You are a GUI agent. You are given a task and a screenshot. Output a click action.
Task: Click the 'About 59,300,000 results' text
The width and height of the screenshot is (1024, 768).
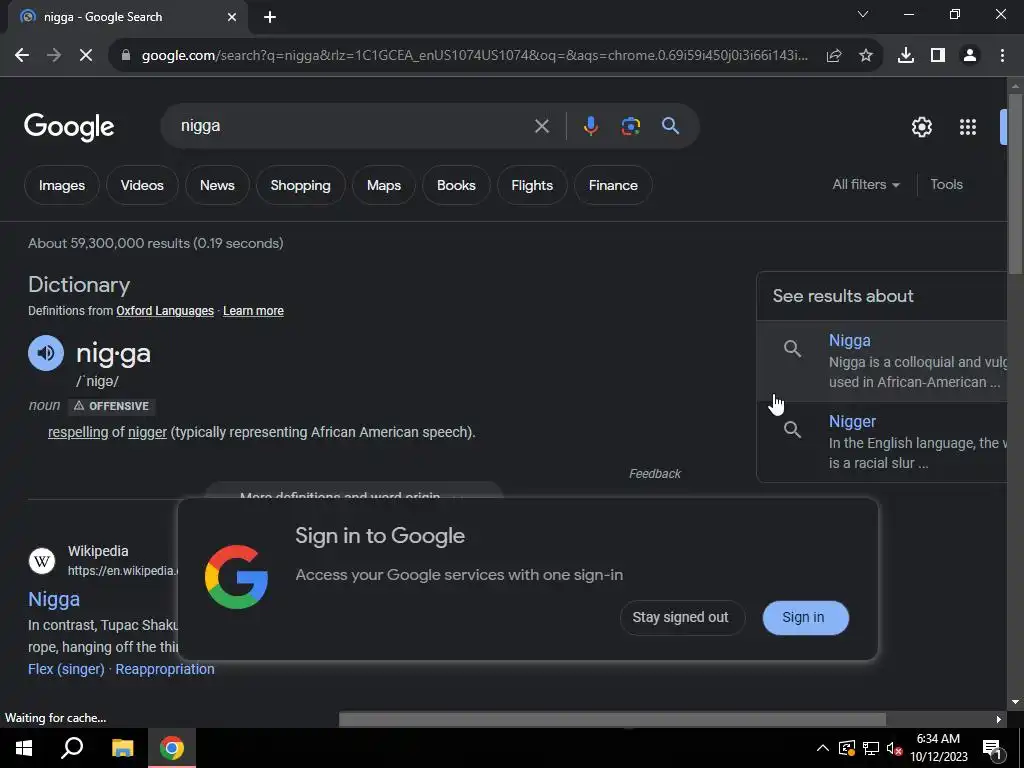(155, 244)
